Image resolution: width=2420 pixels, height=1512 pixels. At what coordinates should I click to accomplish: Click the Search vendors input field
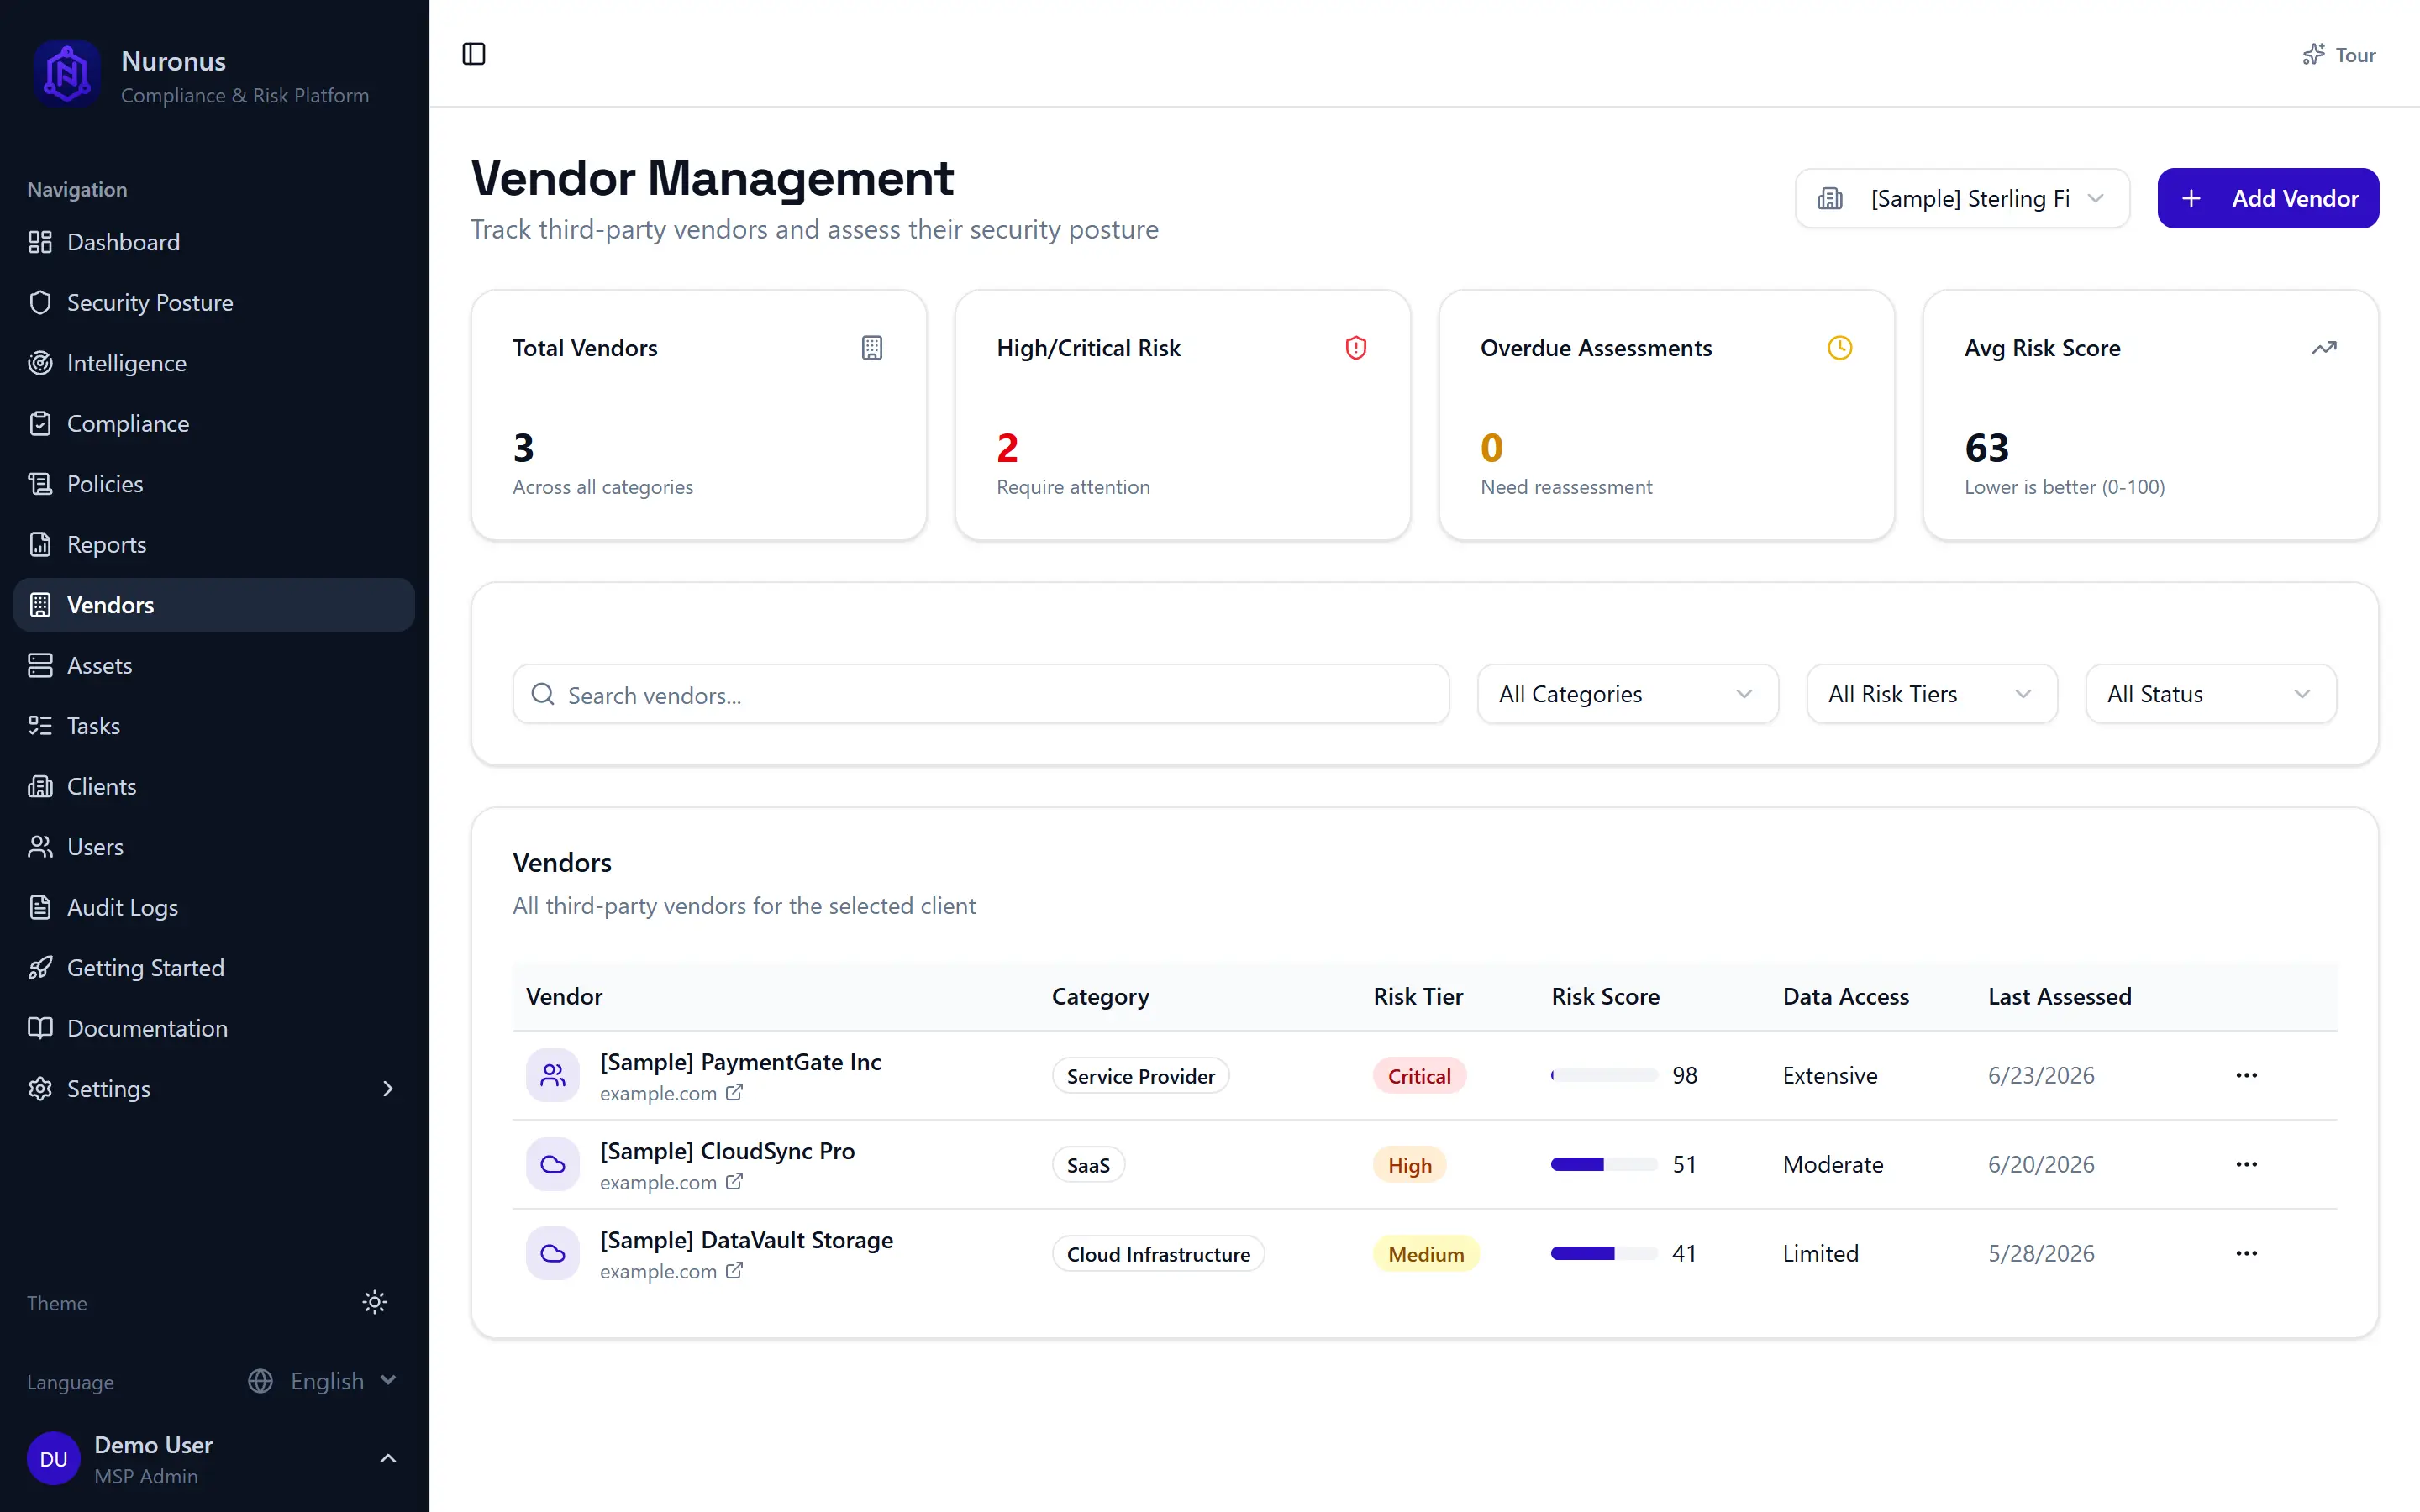click(x=981, y=694)
